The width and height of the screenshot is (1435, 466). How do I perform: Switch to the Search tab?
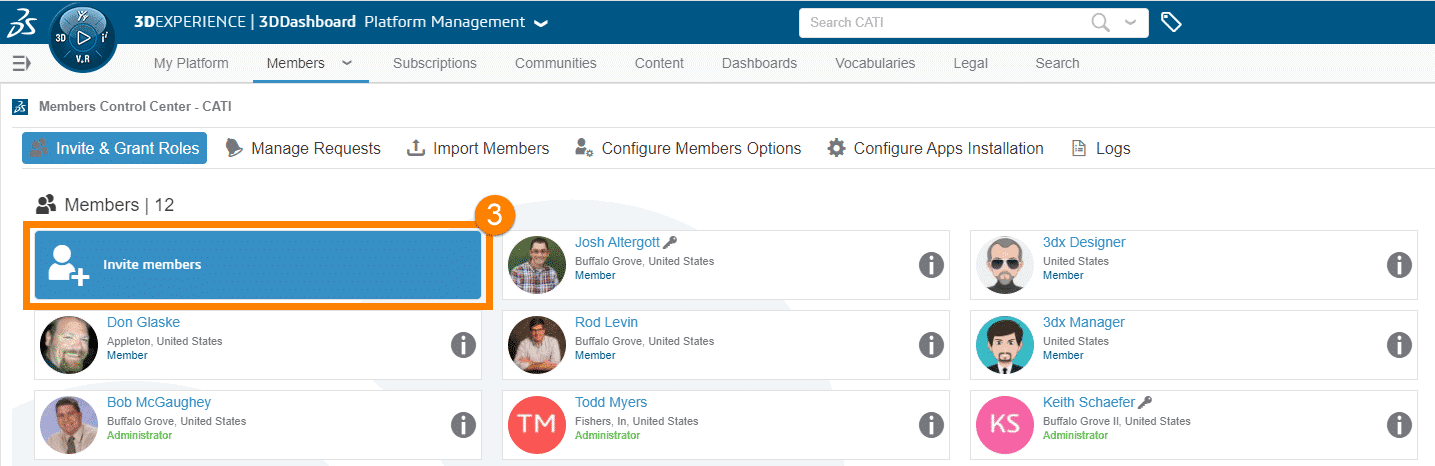[x=1057, y=63]
